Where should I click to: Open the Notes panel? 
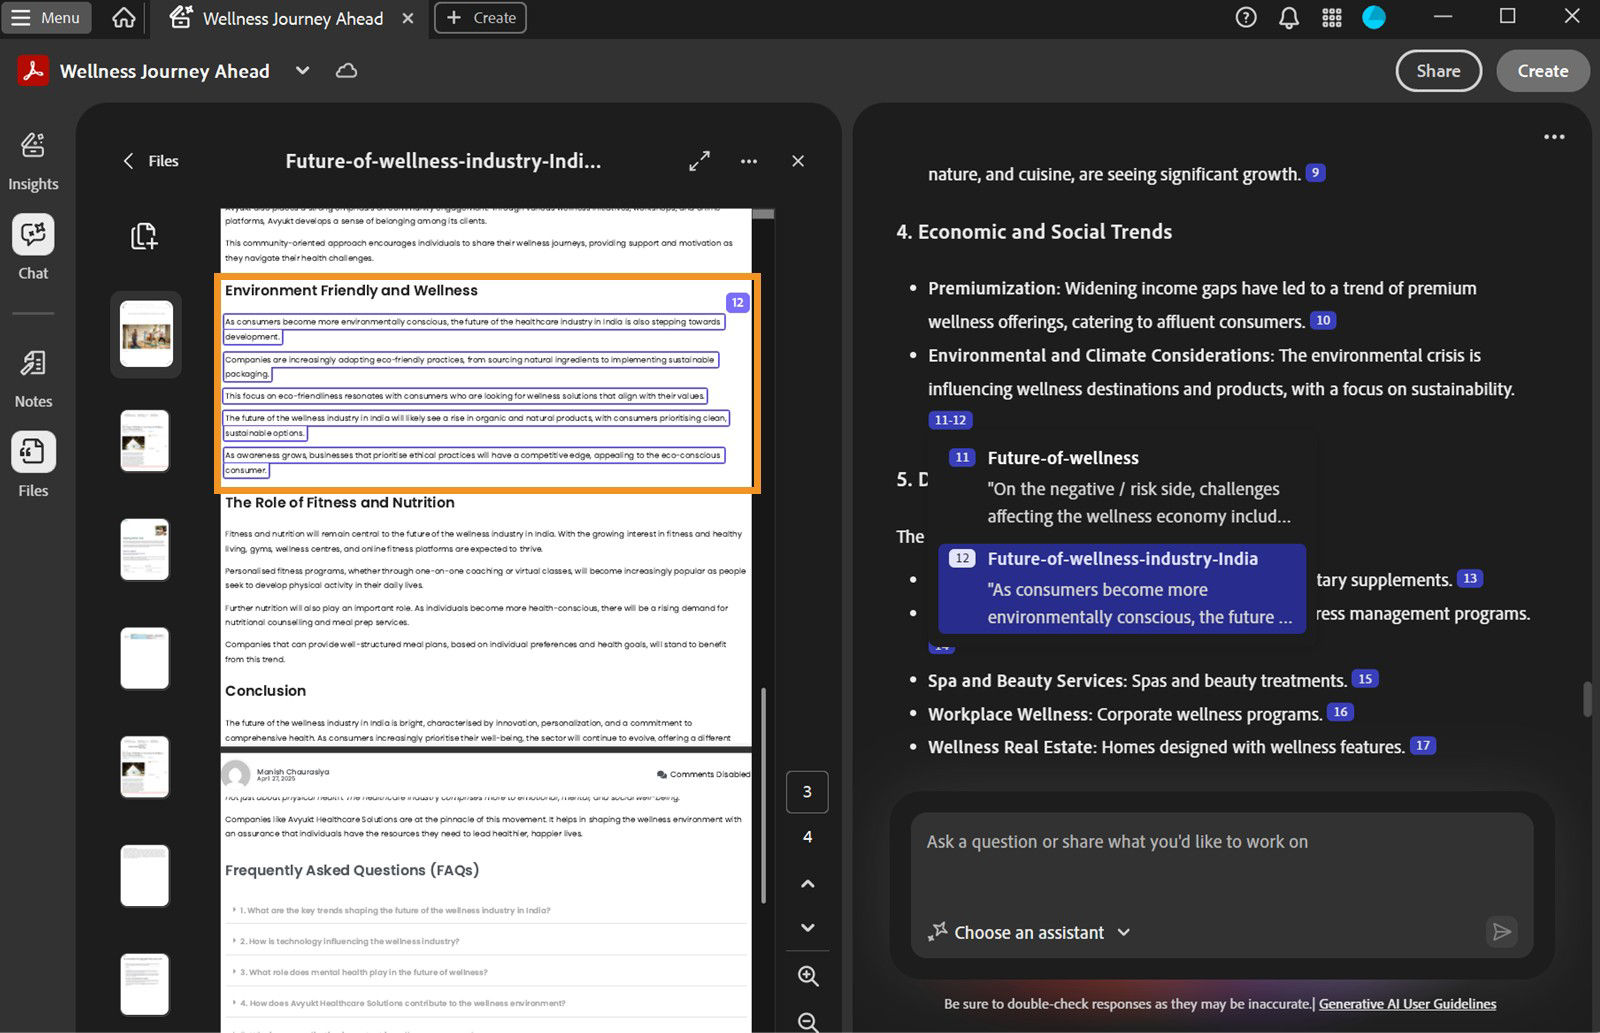(33, 375)
